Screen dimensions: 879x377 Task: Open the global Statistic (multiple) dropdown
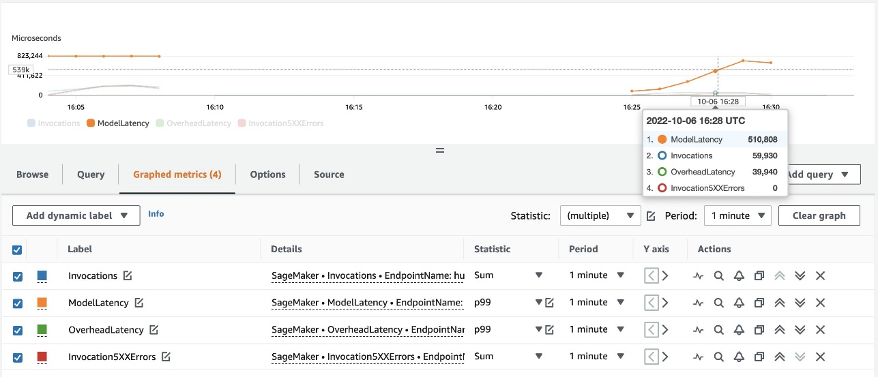click(600, 216)
